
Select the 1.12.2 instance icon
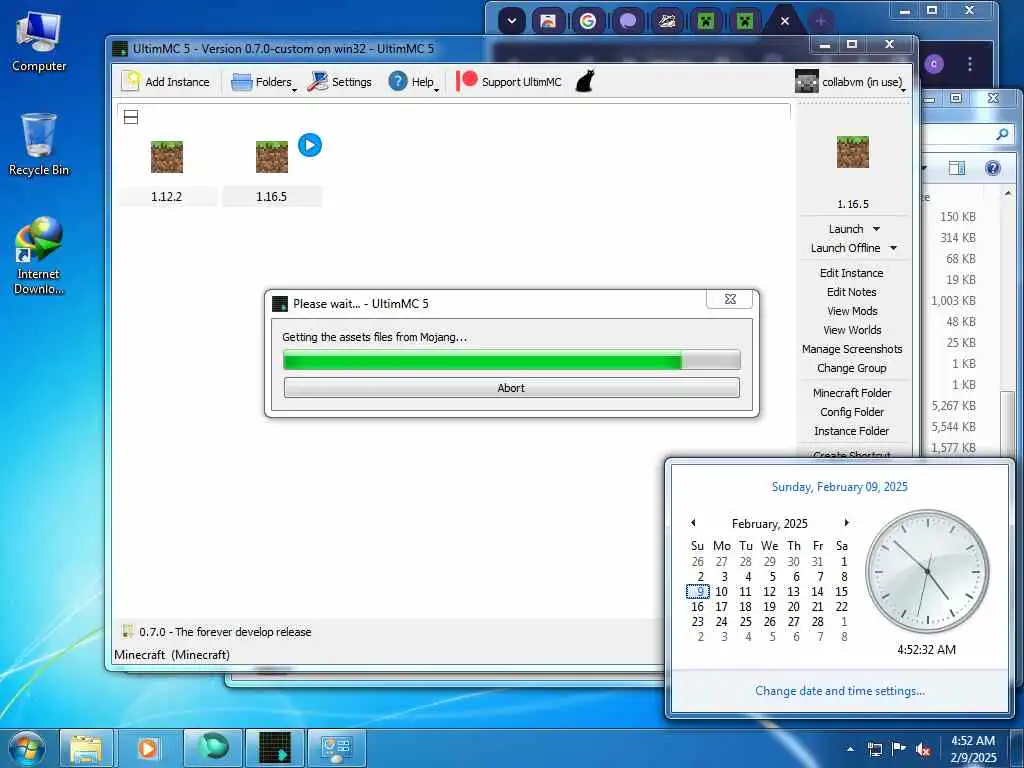coord(167,157)
